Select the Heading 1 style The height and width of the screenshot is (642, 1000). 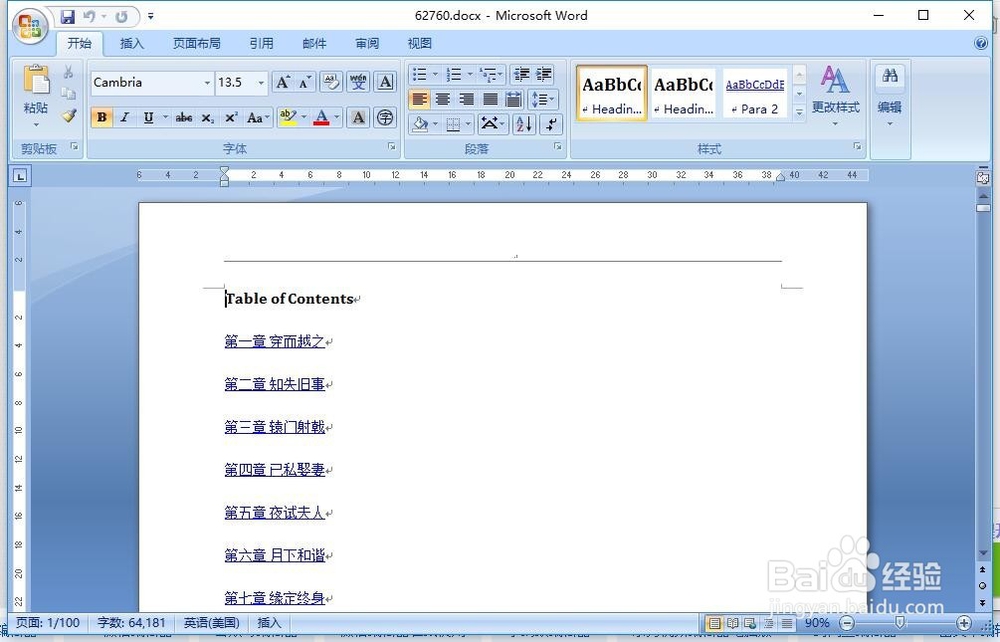[611, 92]
